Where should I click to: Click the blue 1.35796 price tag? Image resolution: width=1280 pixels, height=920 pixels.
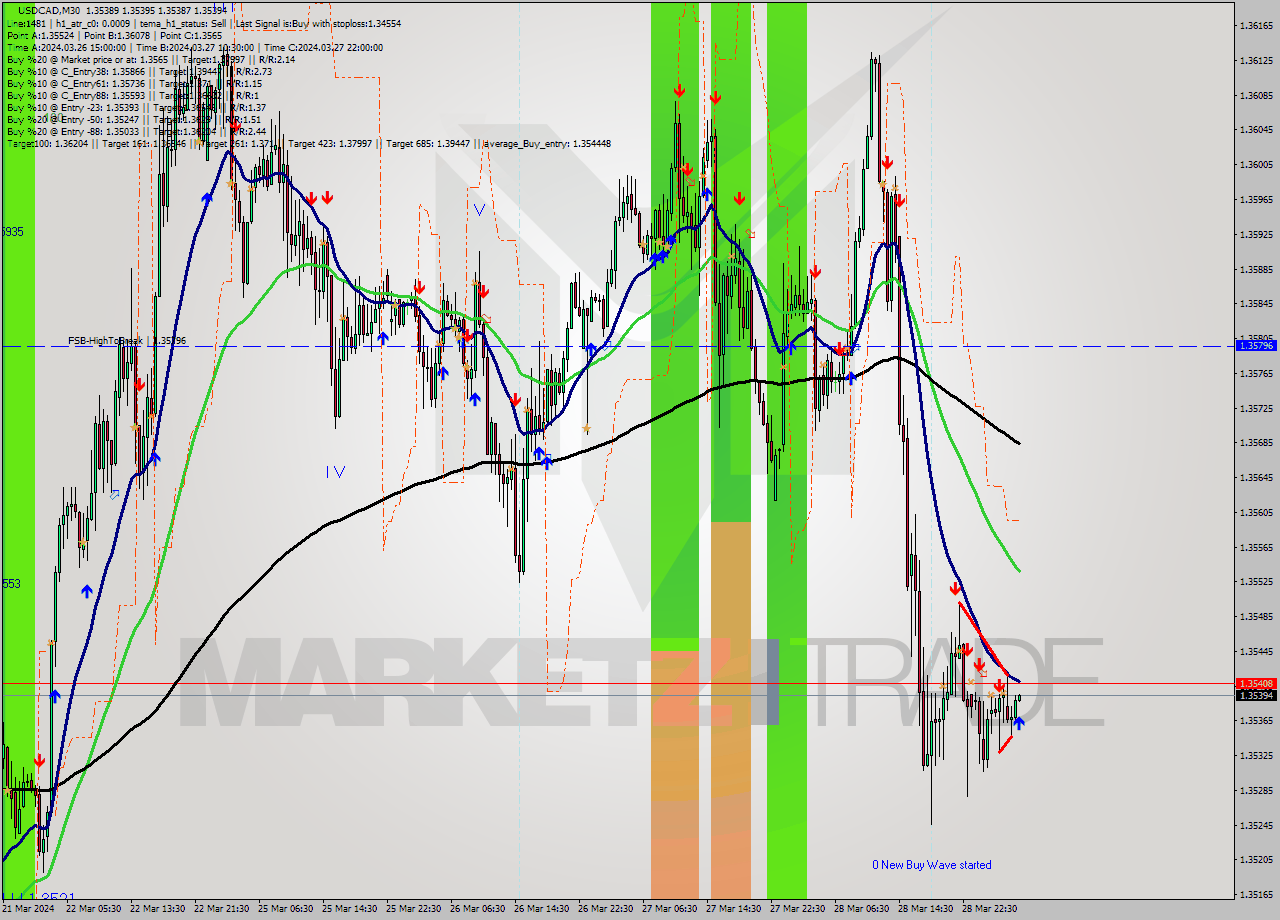click(x=1255, y=346)
